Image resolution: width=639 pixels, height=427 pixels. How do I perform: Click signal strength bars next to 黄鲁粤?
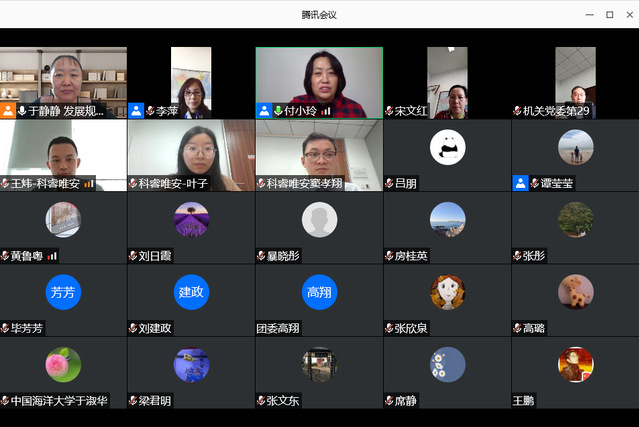click(52, 256)
